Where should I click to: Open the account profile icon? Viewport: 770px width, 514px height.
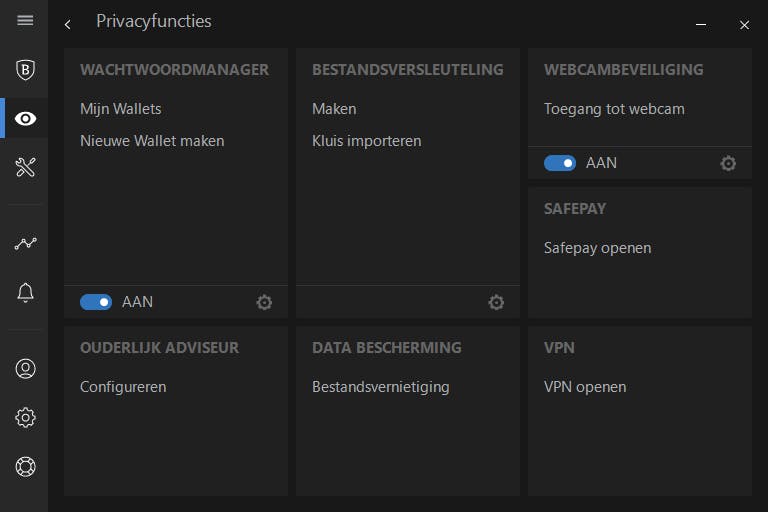tap(25, 368)
